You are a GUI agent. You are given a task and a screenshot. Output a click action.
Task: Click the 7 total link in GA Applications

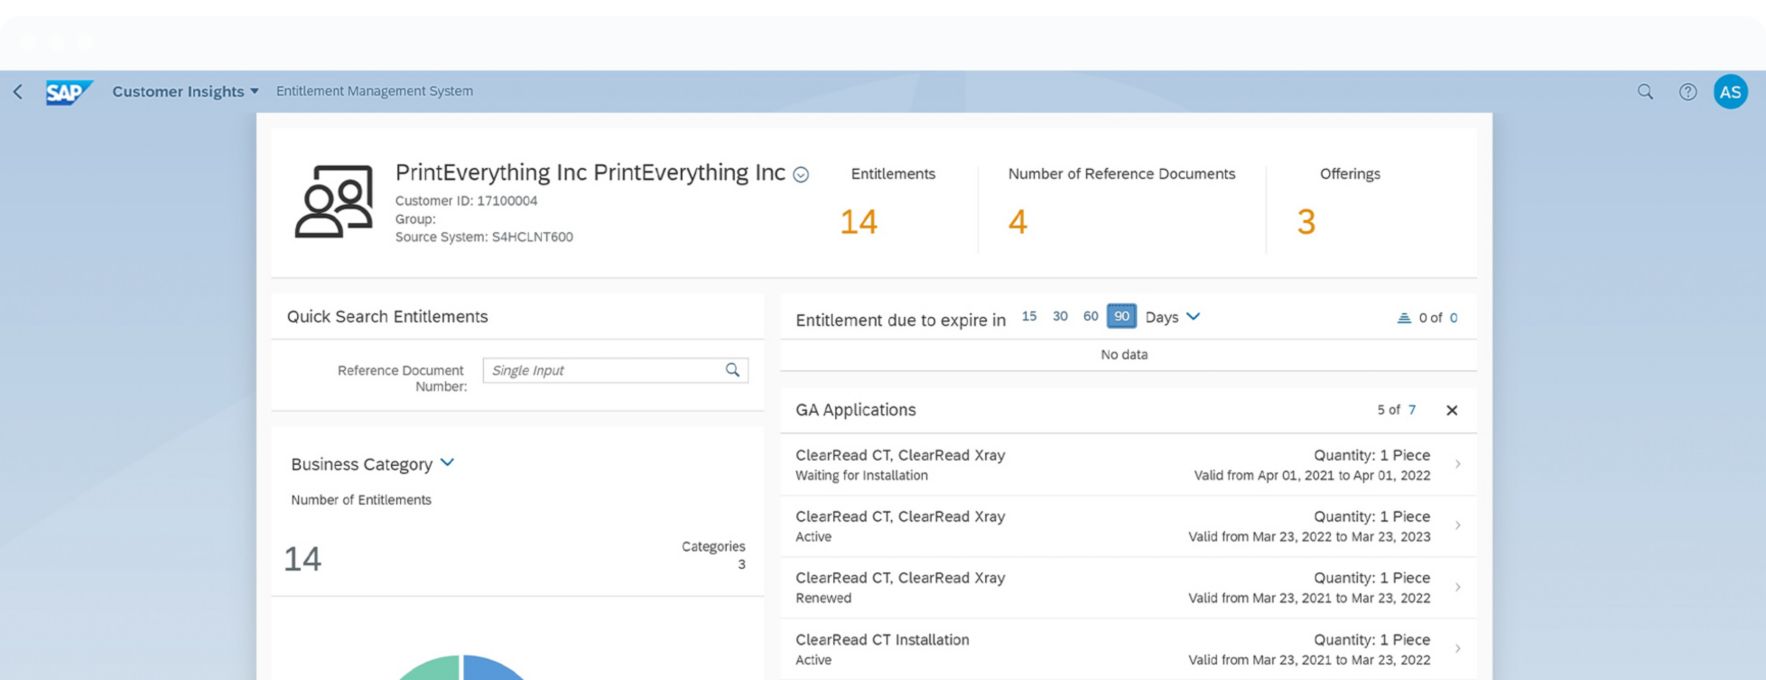coord(1411,410)
